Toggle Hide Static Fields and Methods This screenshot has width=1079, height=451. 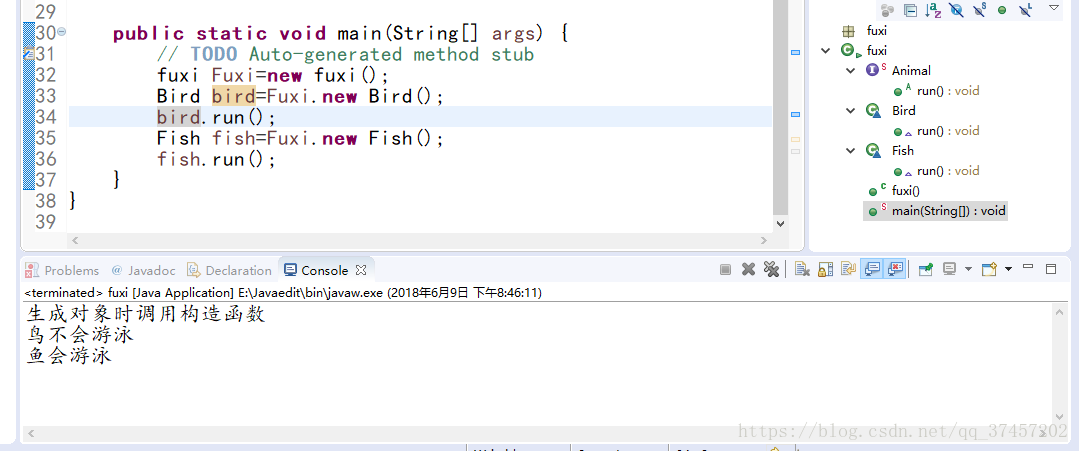click(979, 10)
